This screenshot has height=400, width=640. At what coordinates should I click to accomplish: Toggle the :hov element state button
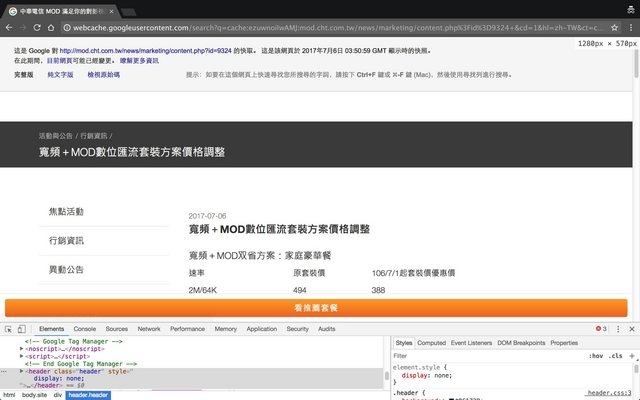(x=596, y=356)
